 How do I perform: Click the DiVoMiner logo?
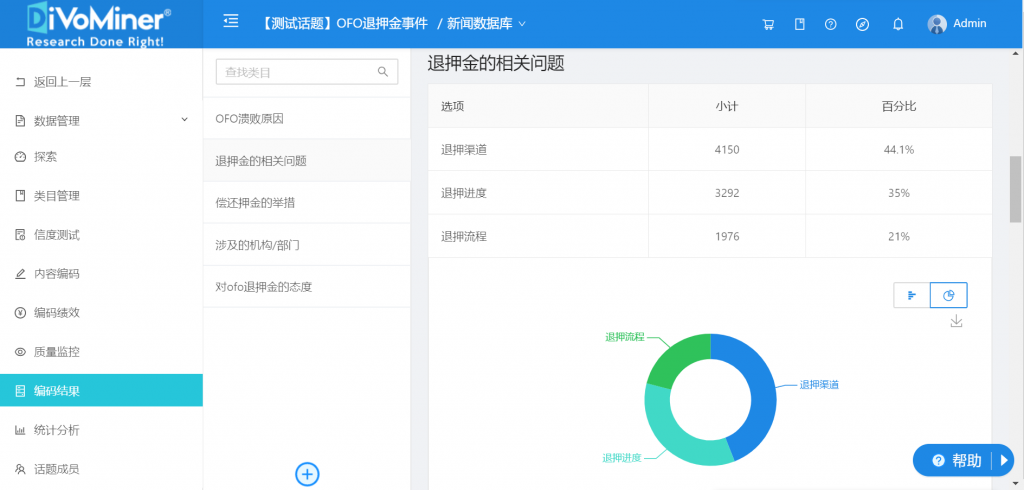coord(100,24)
